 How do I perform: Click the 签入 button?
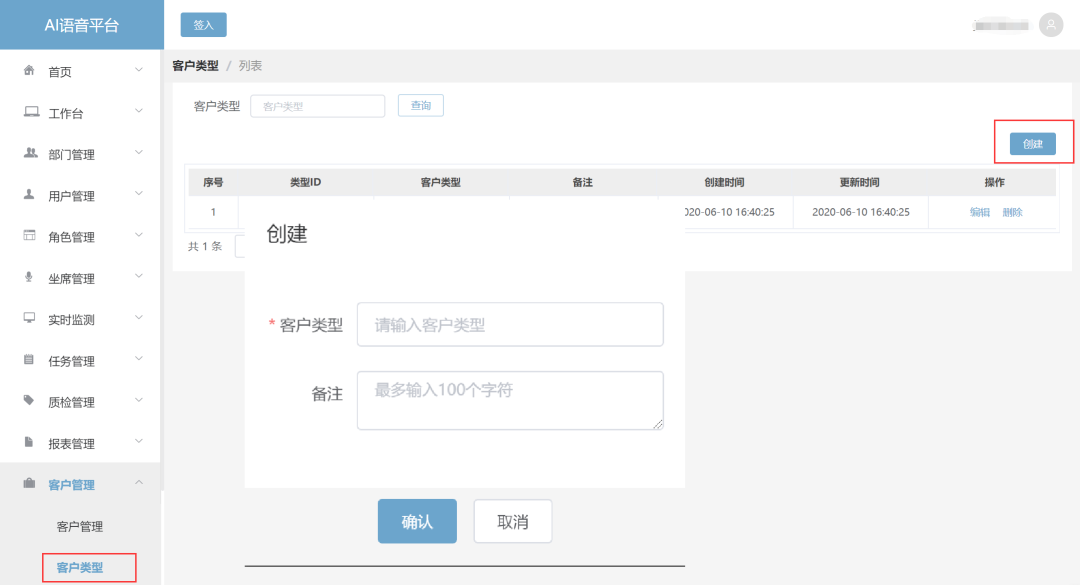(203, 25)
